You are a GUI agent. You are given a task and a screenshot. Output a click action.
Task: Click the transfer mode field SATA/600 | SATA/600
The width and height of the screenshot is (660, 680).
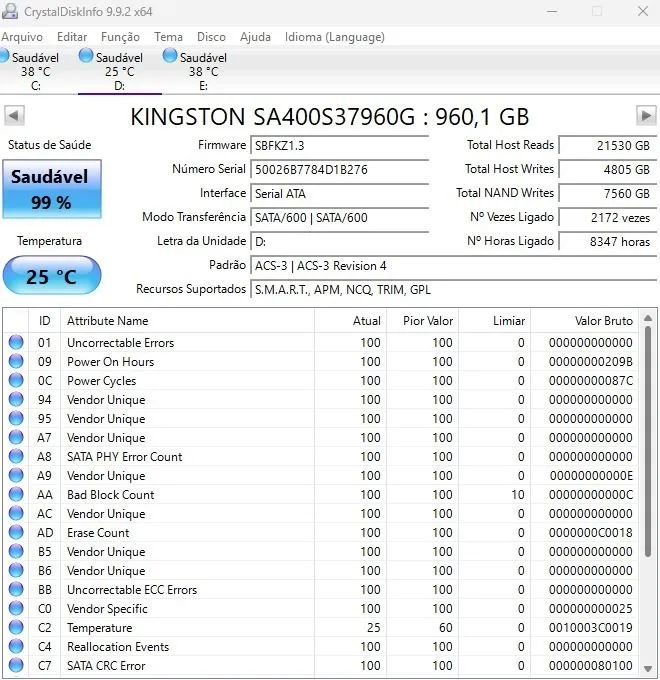point(340,218)
